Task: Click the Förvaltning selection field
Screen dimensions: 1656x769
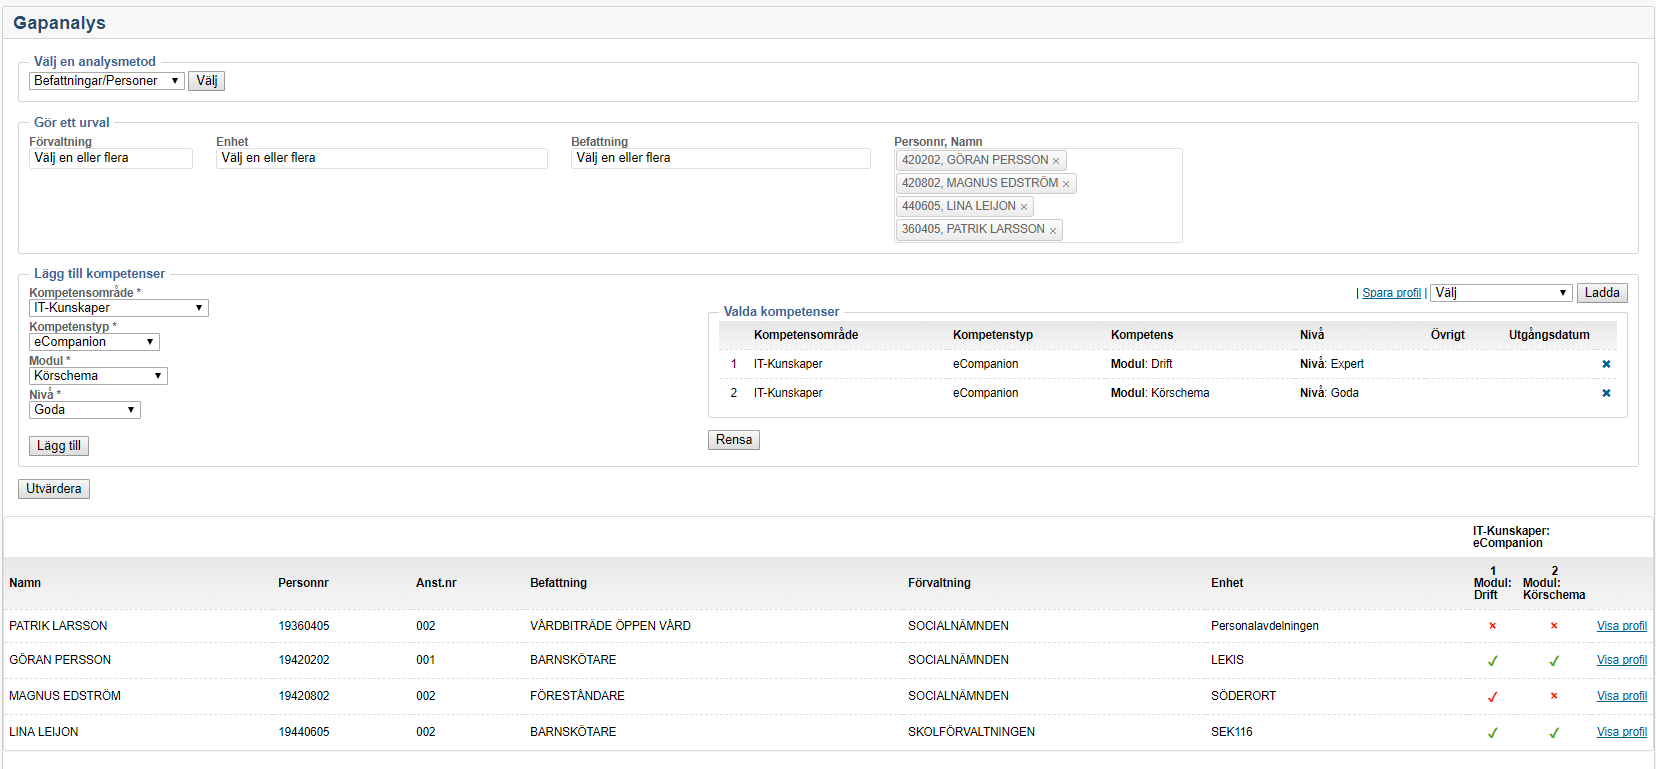Action: pos(110,158)
